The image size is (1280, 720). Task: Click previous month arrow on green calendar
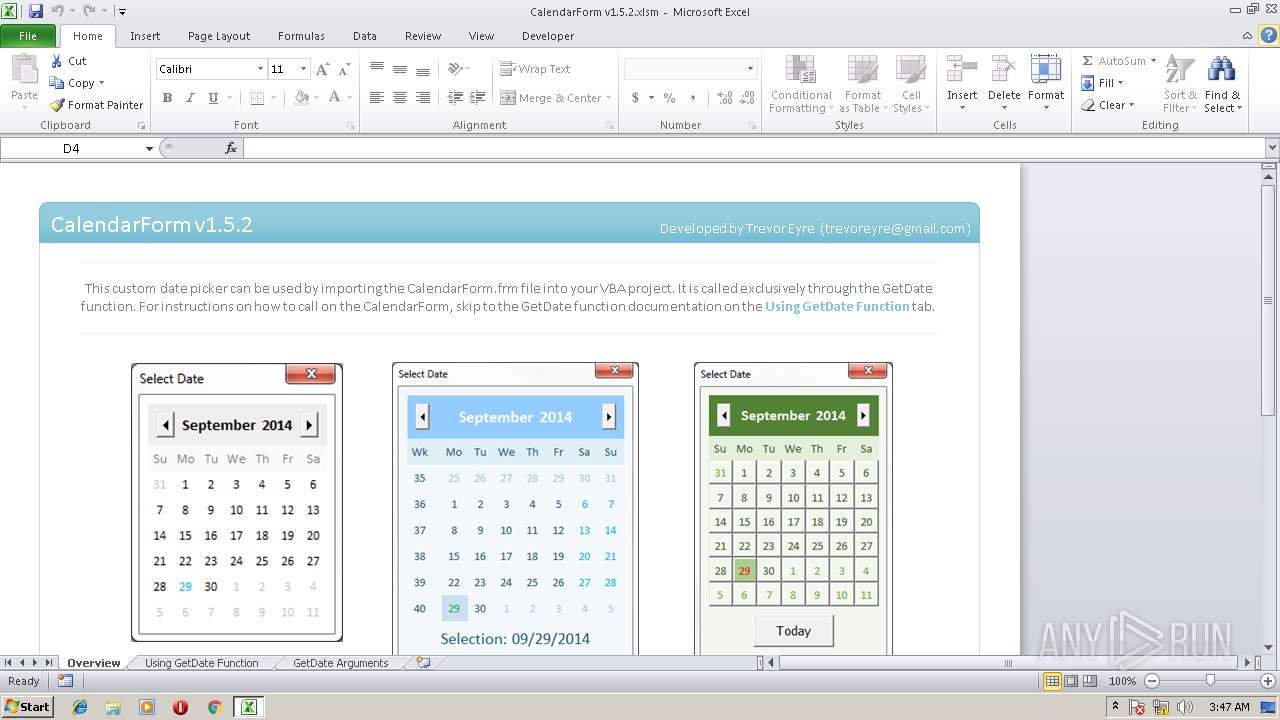tap(724, 415)
